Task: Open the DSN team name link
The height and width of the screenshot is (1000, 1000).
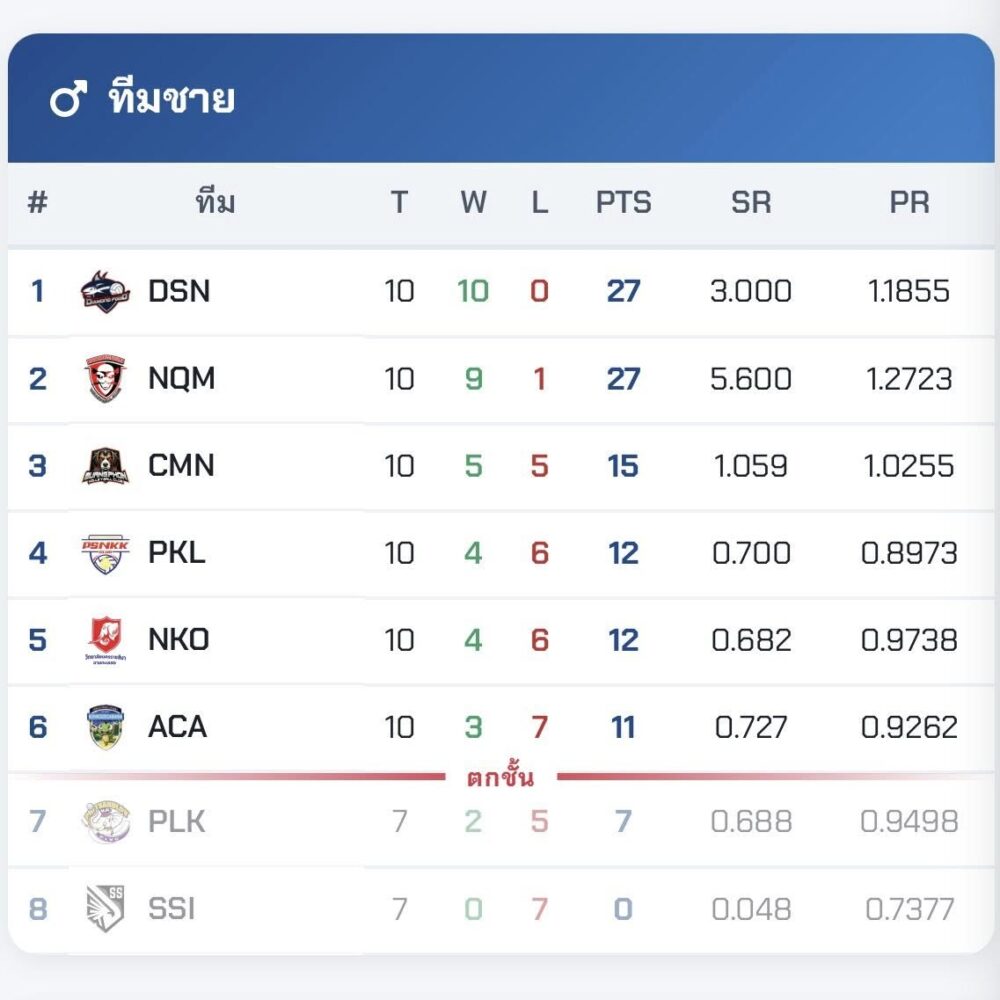Action: [x=179, y=292]
